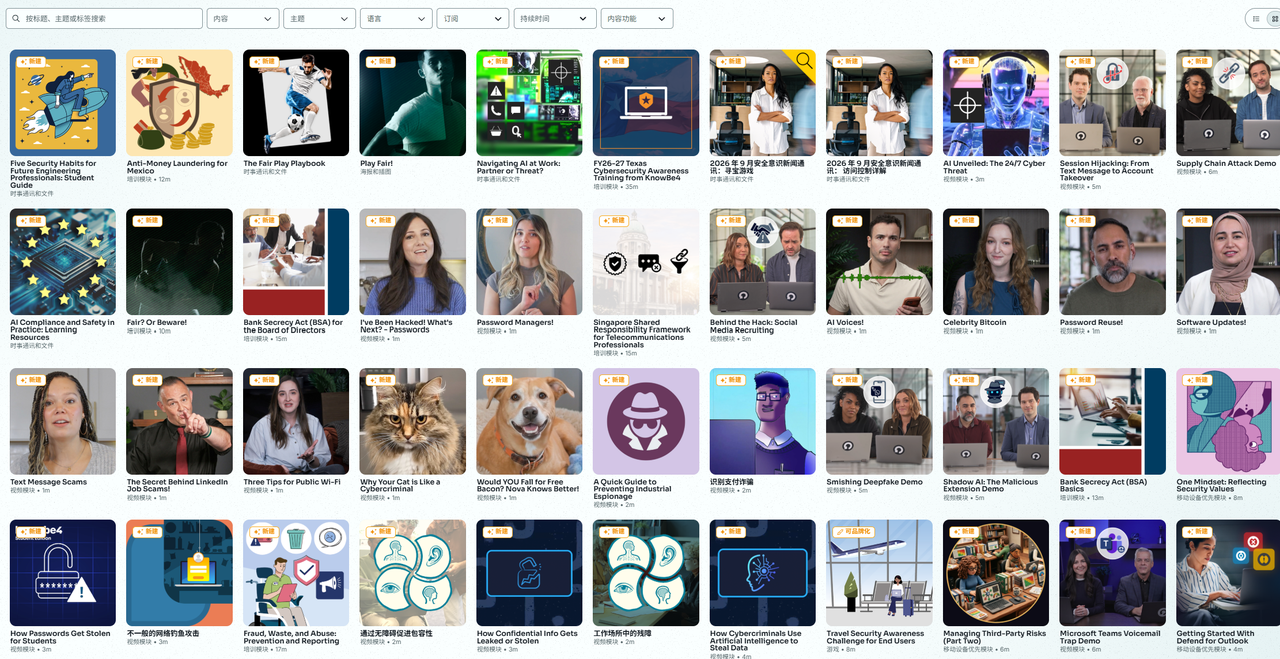Image resolution: width=1280 pixels, height=659 pixels.
Task: Open the Singapore Shared Responsibility Framework title
Action: [642, 334]
